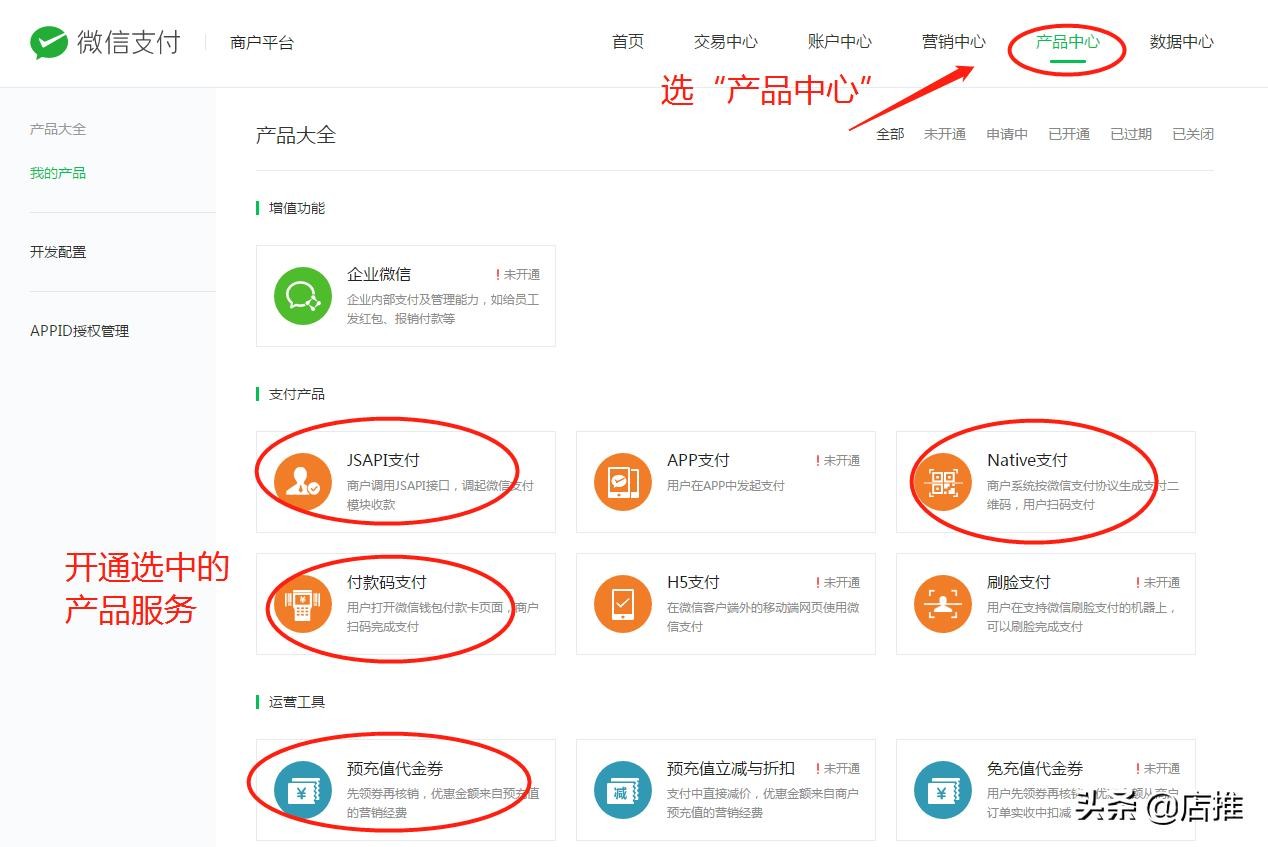This screenshot has height=847, width=1268.
Task: Open 开发配置 from the sidebar
Action: (x=58, y=252)
